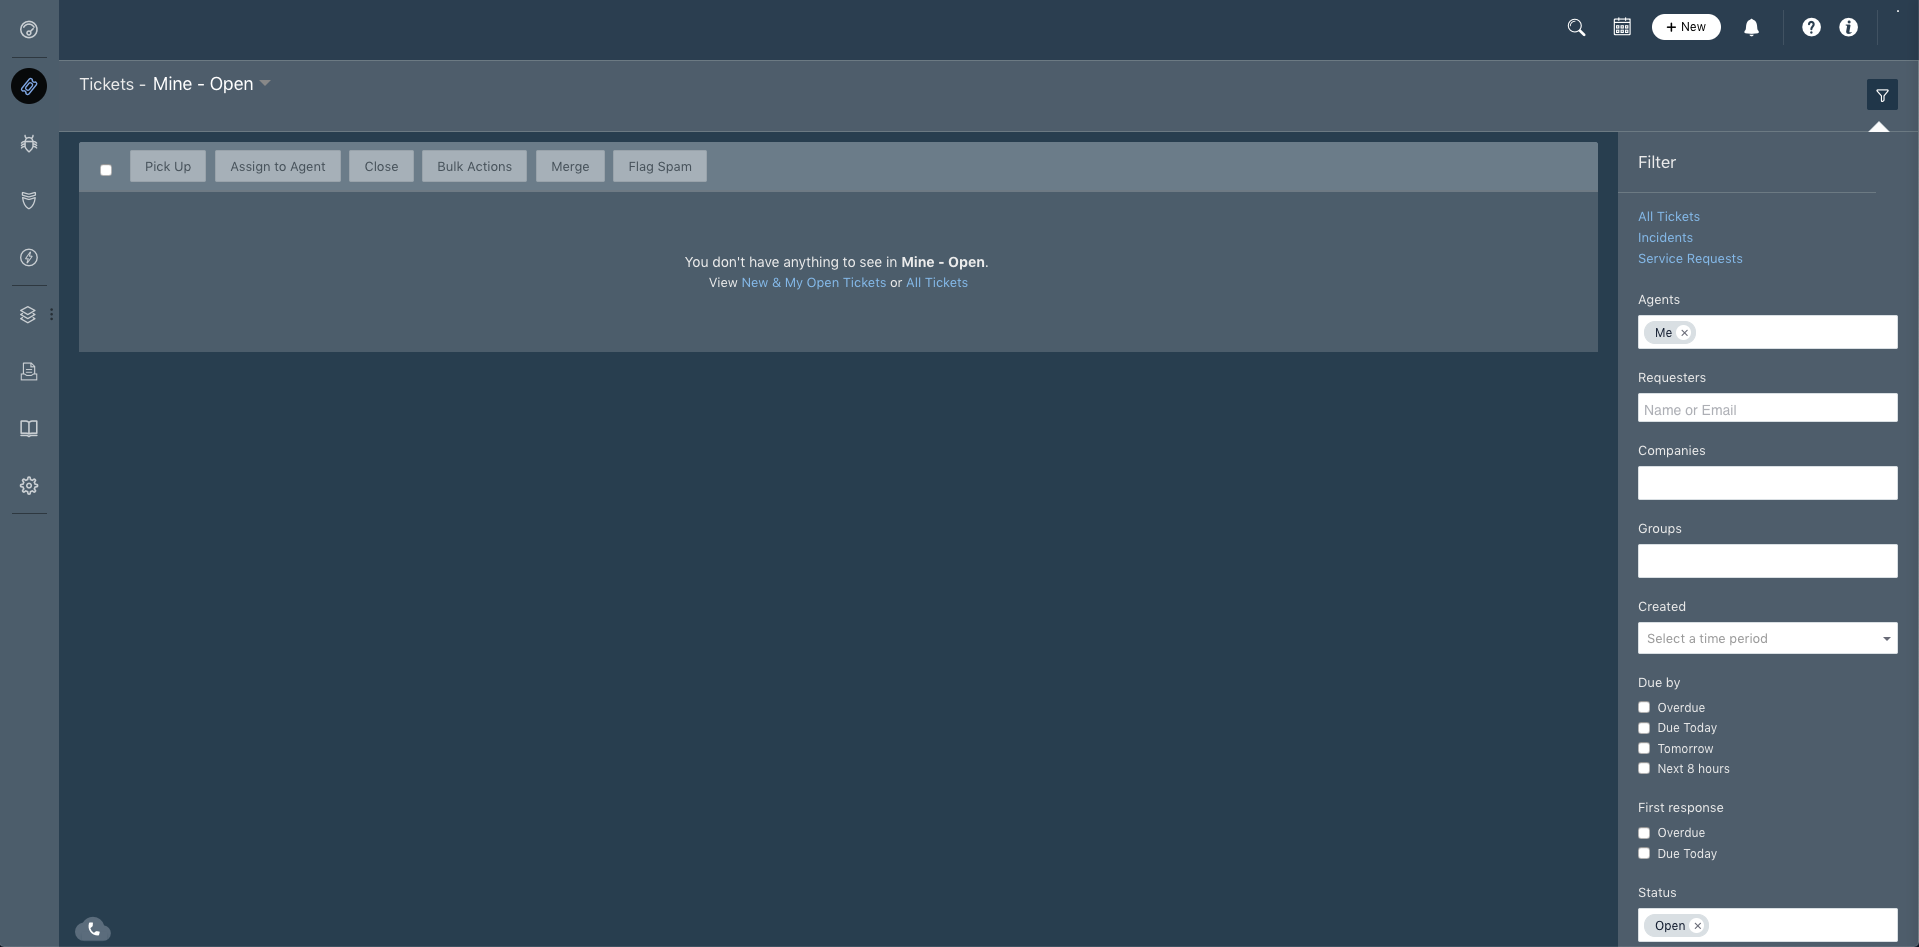Image resolution: width=1919 pixels, height=947 pixels.
Task: Select the Tickets icon in the sidebar
Action: point(29,87)
